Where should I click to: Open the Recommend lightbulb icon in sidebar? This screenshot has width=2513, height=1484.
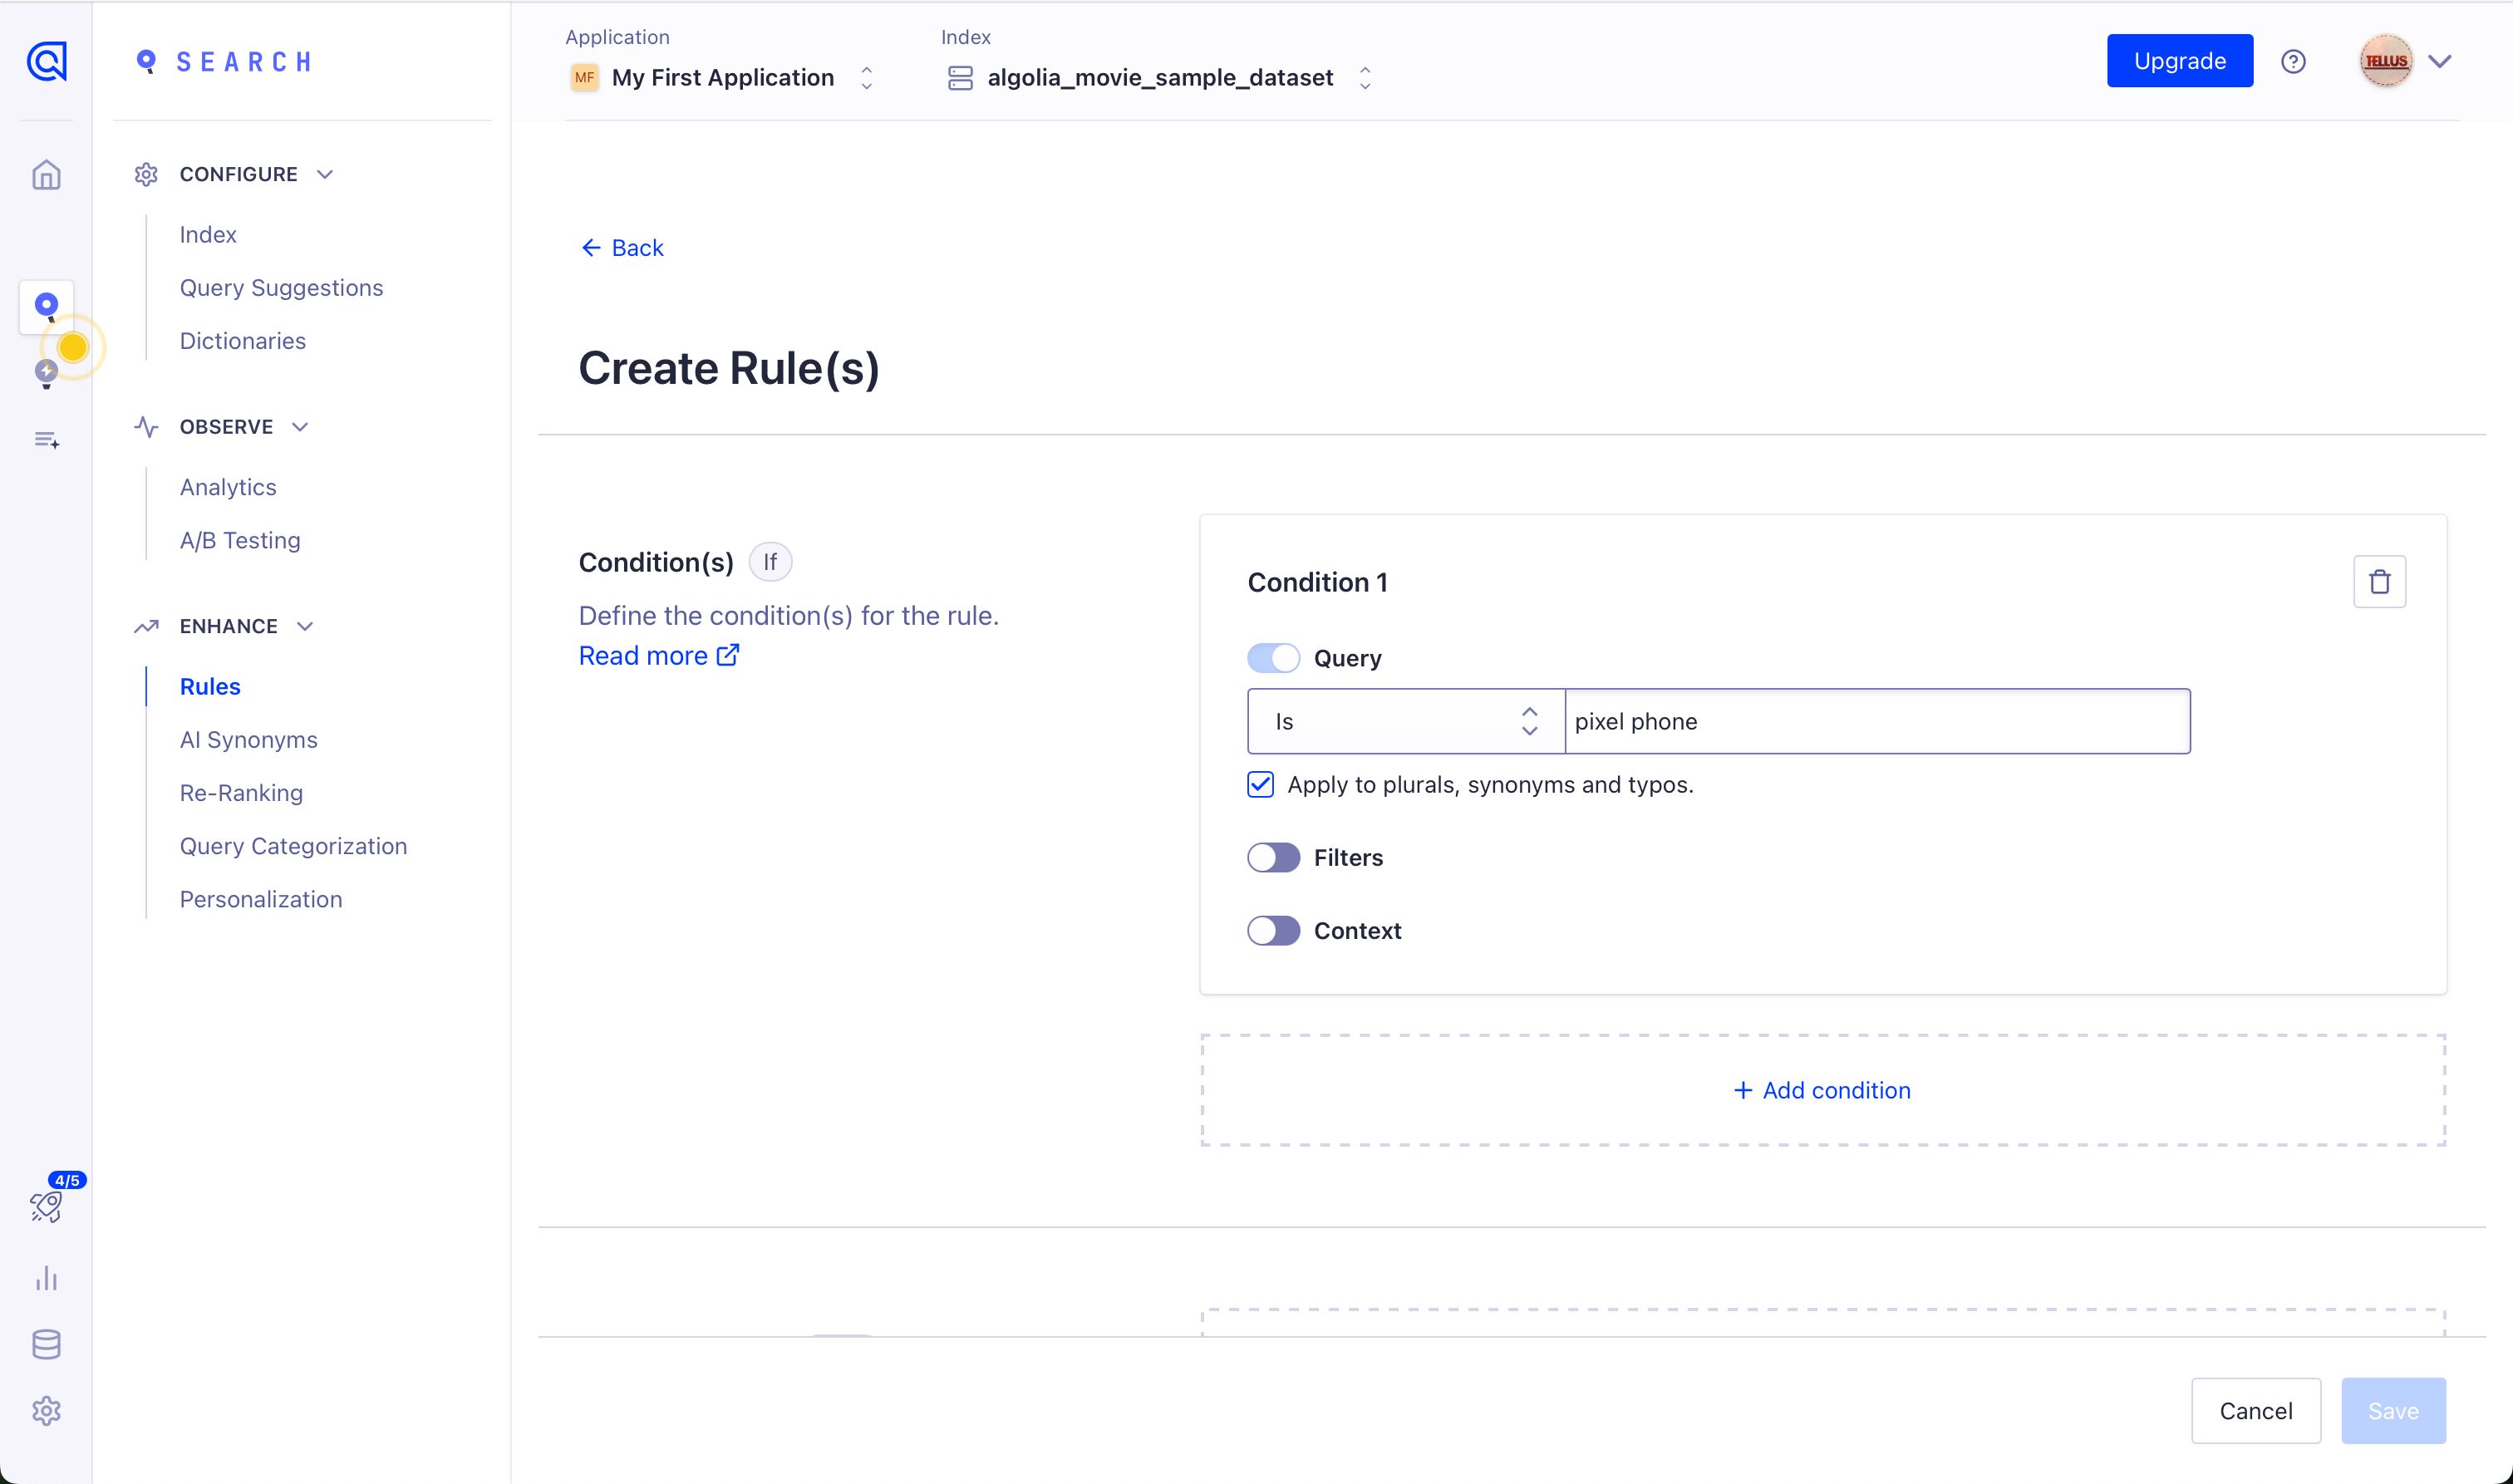coord(46,372)
